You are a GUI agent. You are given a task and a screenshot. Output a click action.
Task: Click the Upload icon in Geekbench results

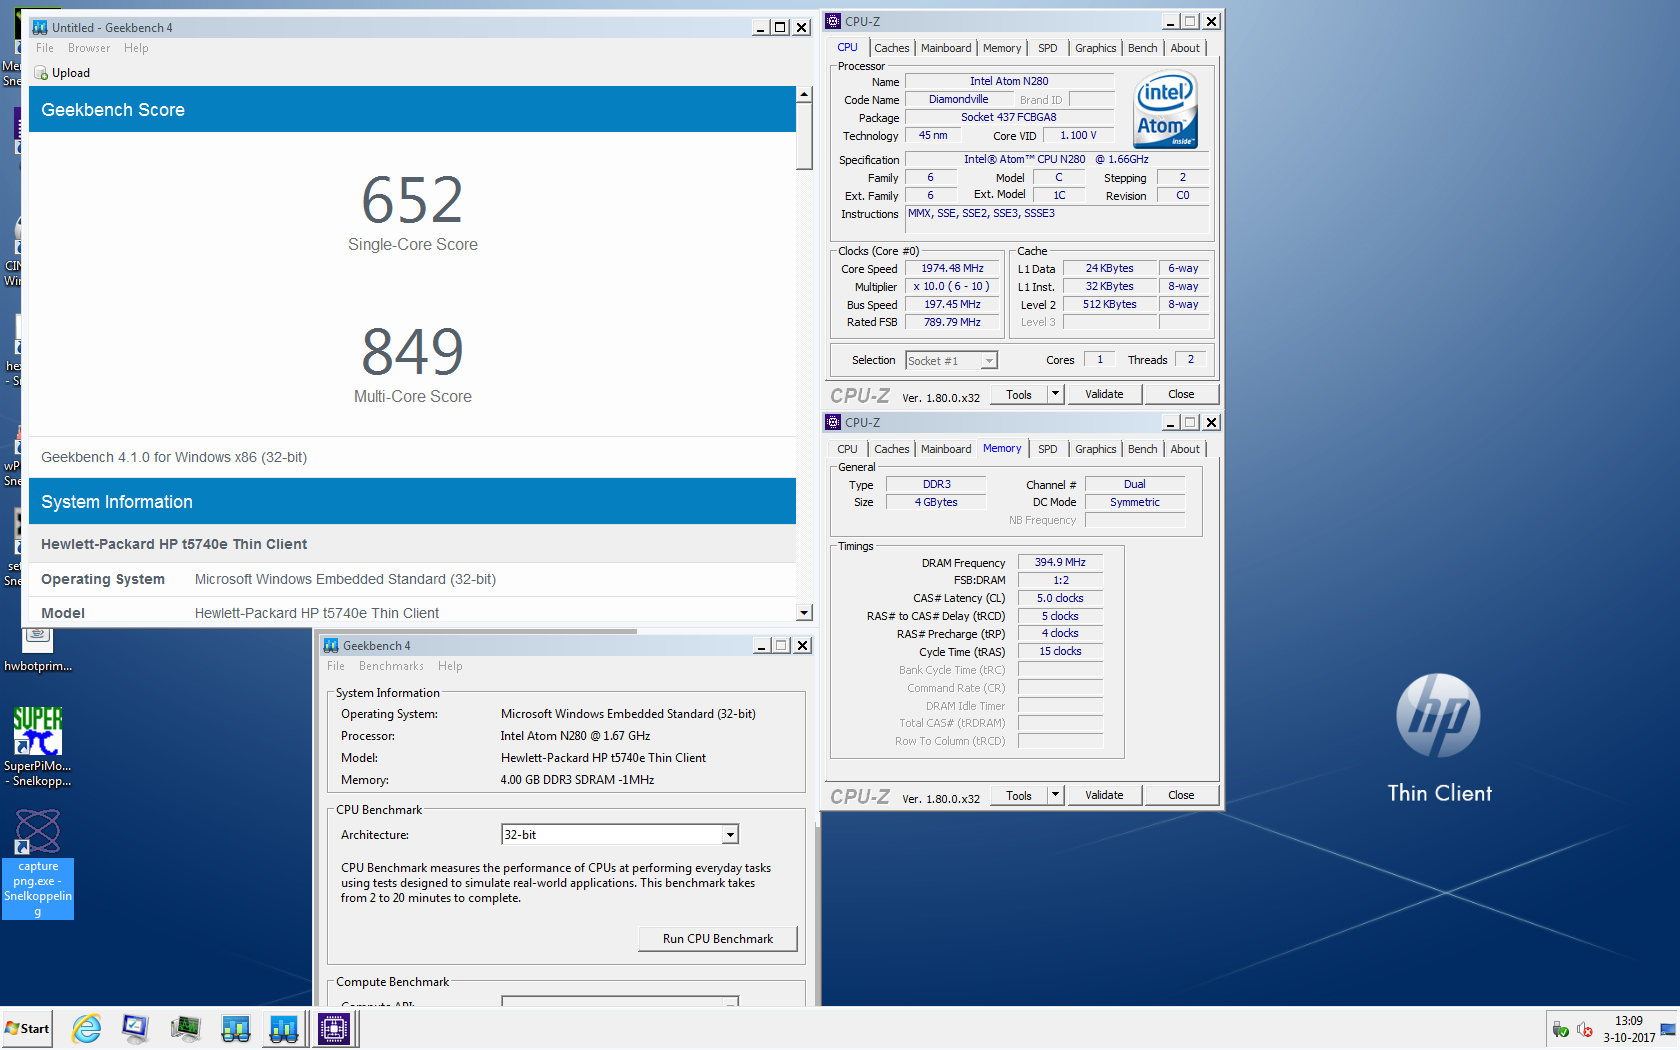pyautogui.click(x=41, y=73)
